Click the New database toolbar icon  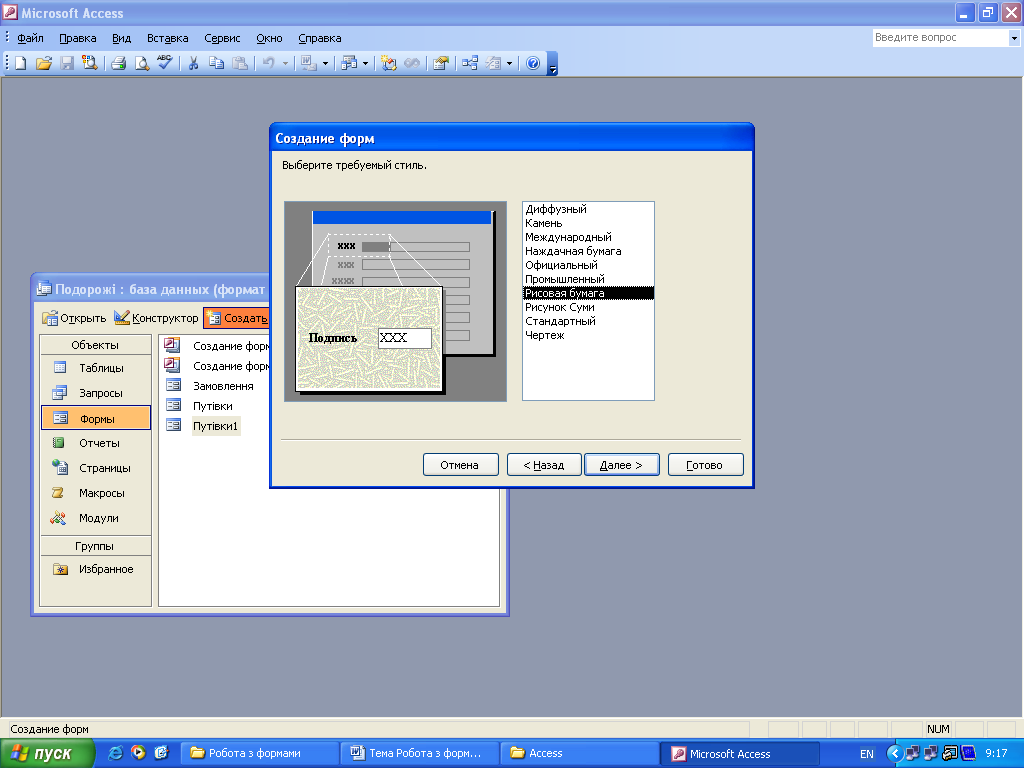[20, 63]
